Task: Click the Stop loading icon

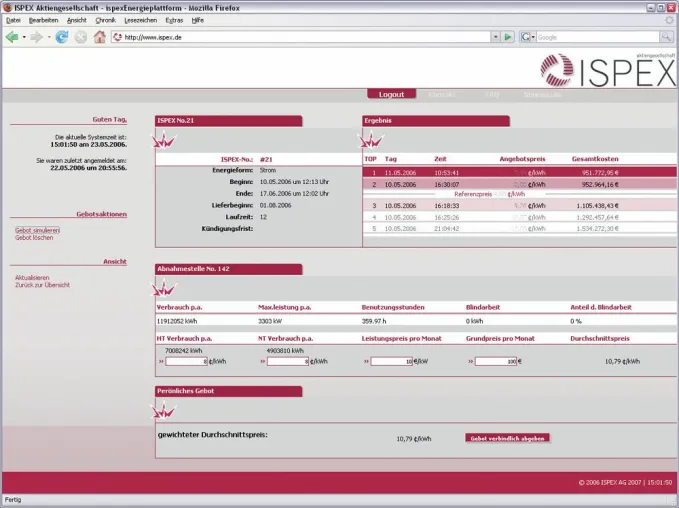Action: (81, 37)
